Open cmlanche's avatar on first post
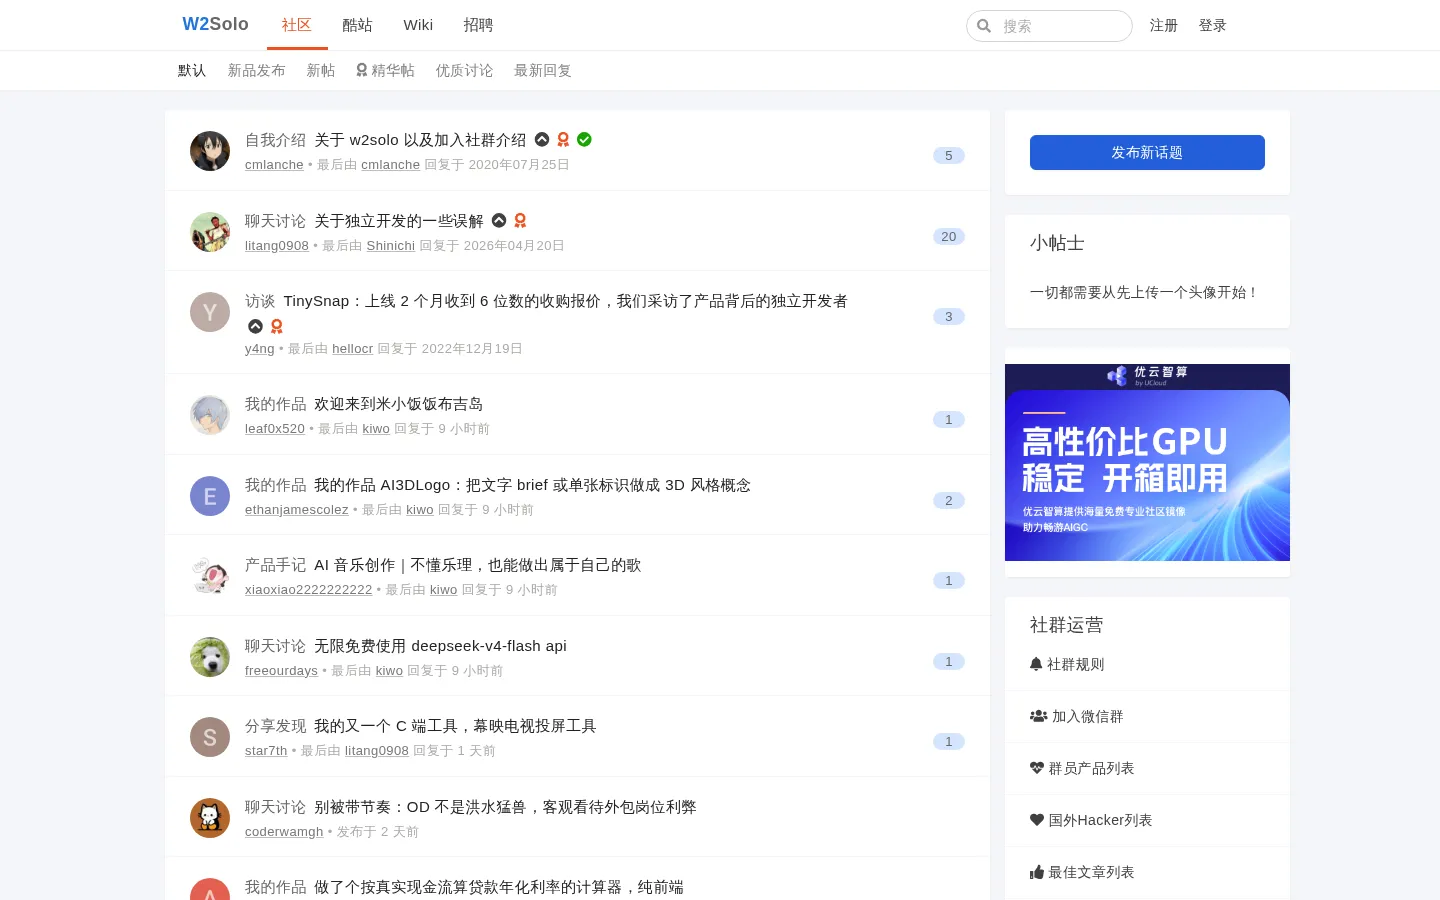Viewport: 1440px width, 900px height. [x=210, y=151]
